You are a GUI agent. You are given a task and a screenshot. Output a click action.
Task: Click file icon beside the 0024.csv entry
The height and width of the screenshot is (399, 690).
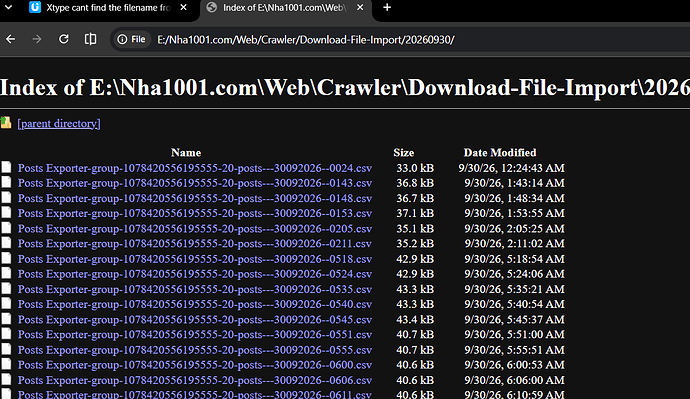coord(6,167)
